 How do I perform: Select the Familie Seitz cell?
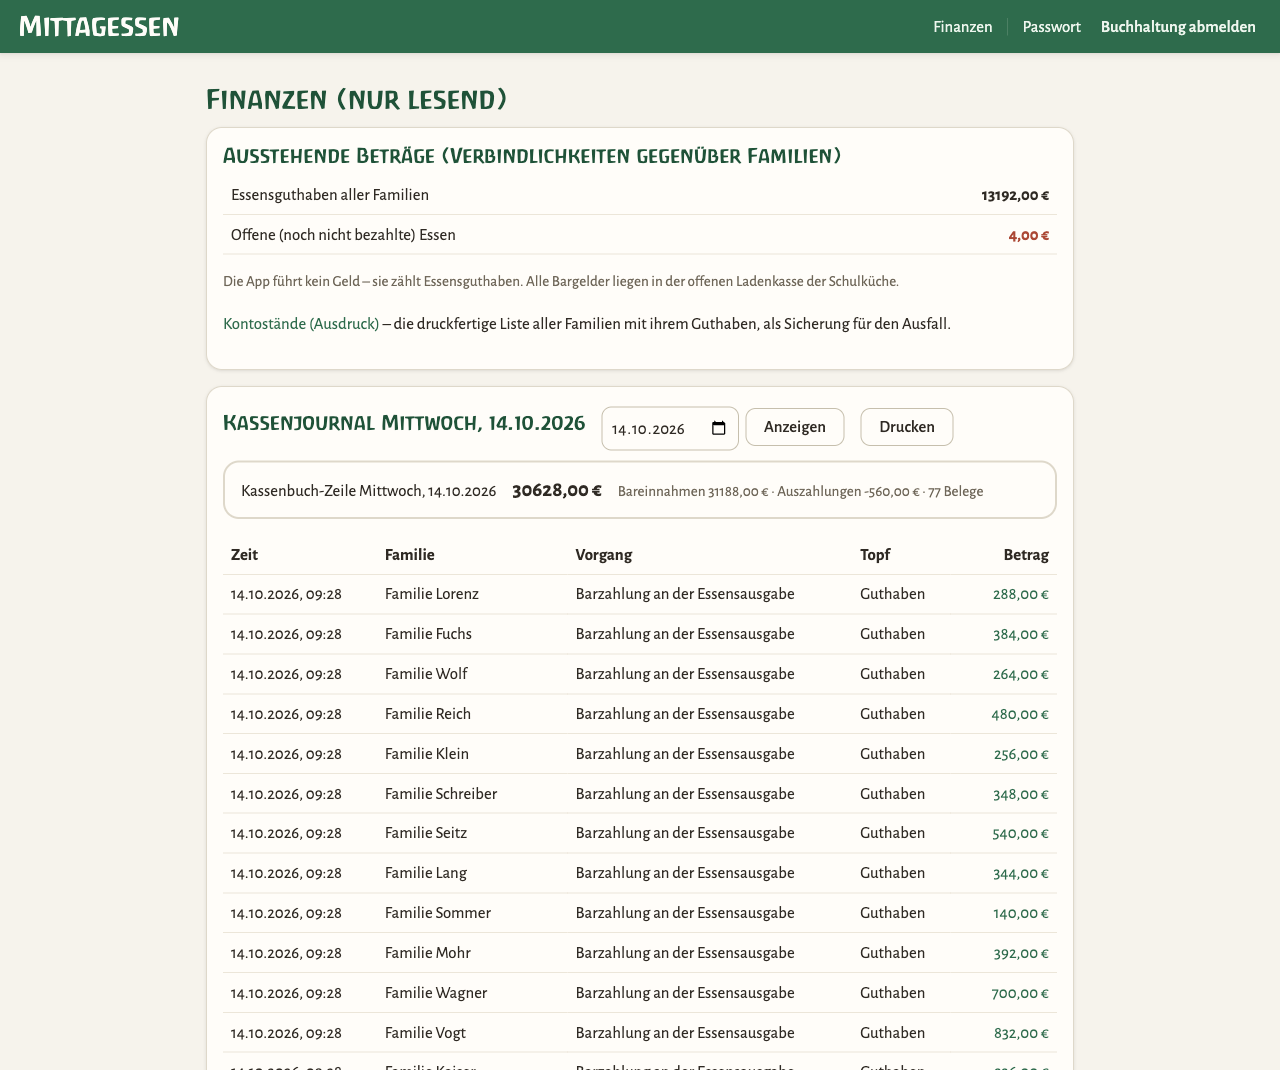[426, 833]
